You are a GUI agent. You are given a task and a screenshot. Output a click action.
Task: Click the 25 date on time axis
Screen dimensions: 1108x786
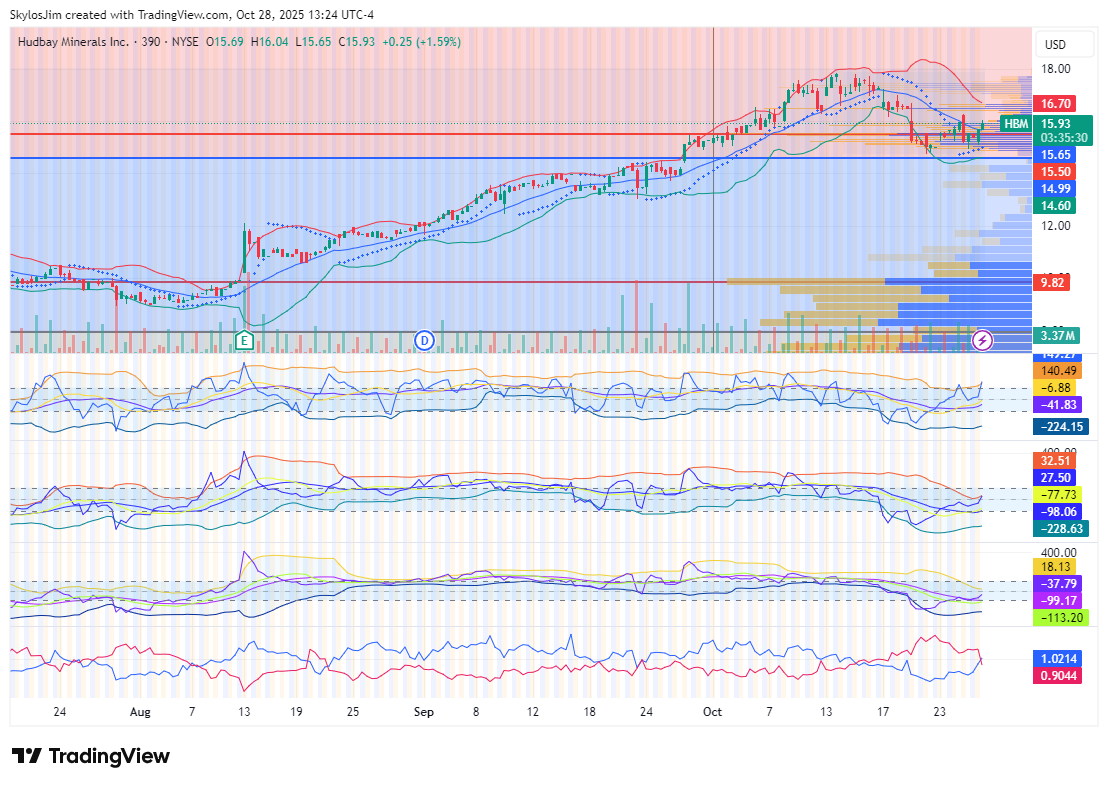coord(353,712)
